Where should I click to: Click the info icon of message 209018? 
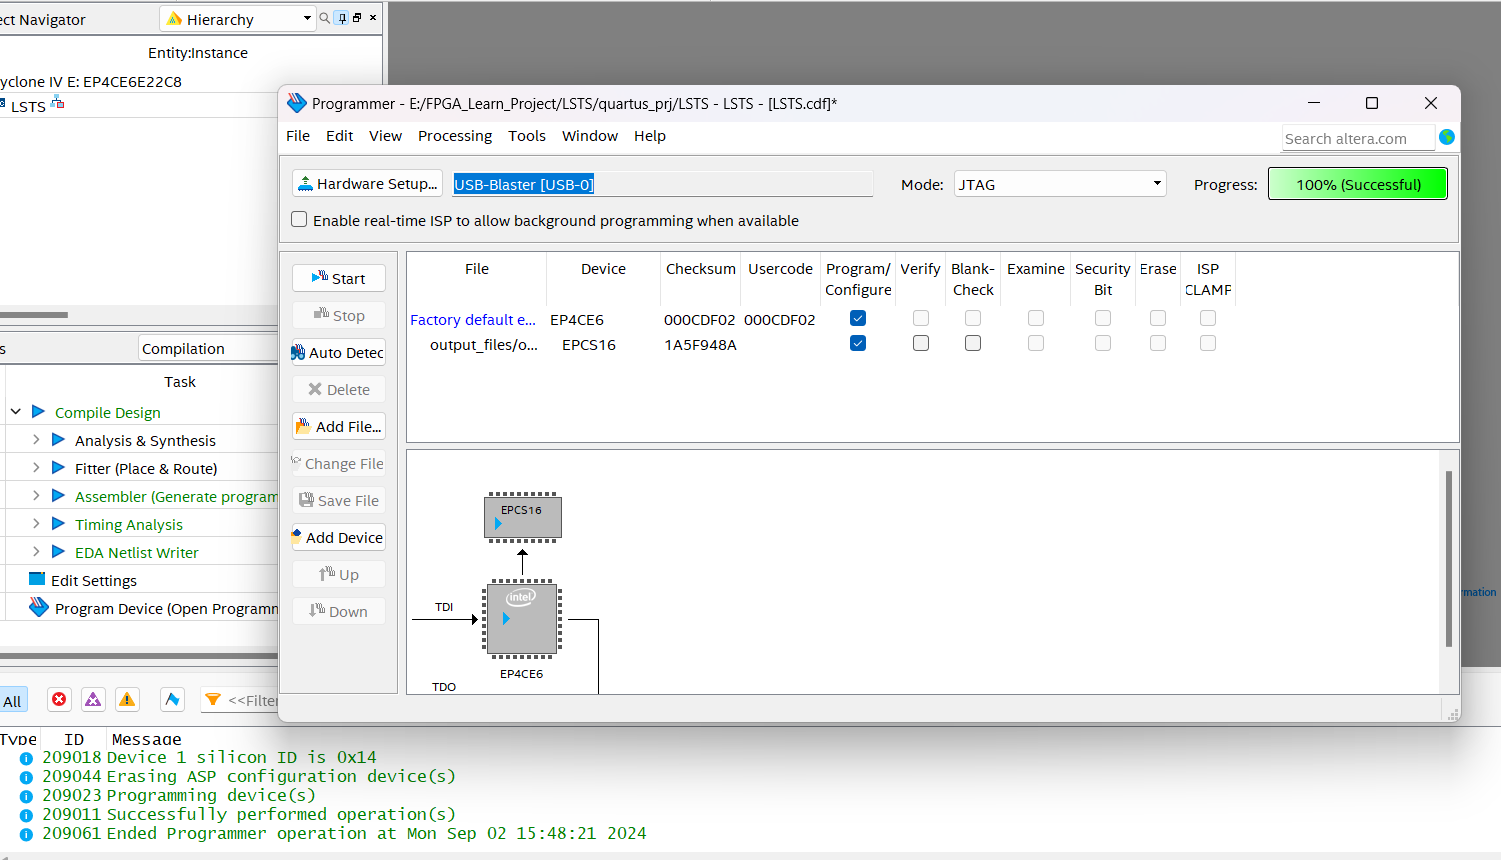[26, 759]
